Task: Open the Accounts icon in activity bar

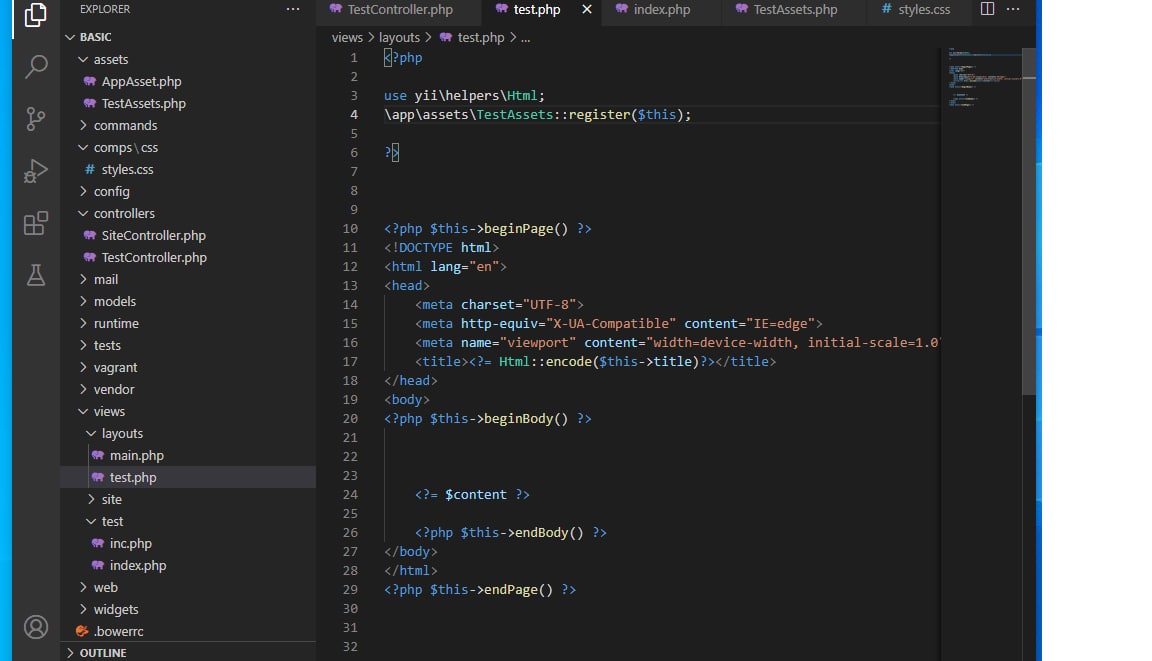Action: pyautogui.click(x=35, y=627)
